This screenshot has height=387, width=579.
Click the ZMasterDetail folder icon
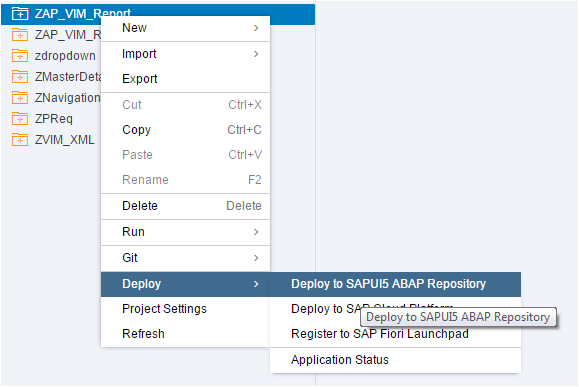[x=20, y=77]
